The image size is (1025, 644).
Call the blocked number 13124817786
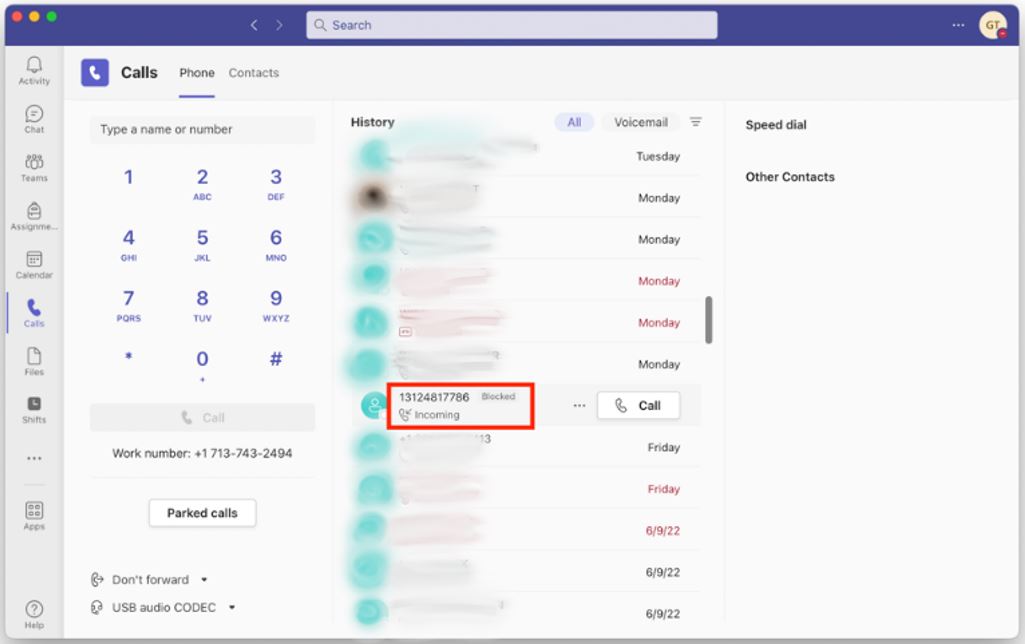(638, 405)
